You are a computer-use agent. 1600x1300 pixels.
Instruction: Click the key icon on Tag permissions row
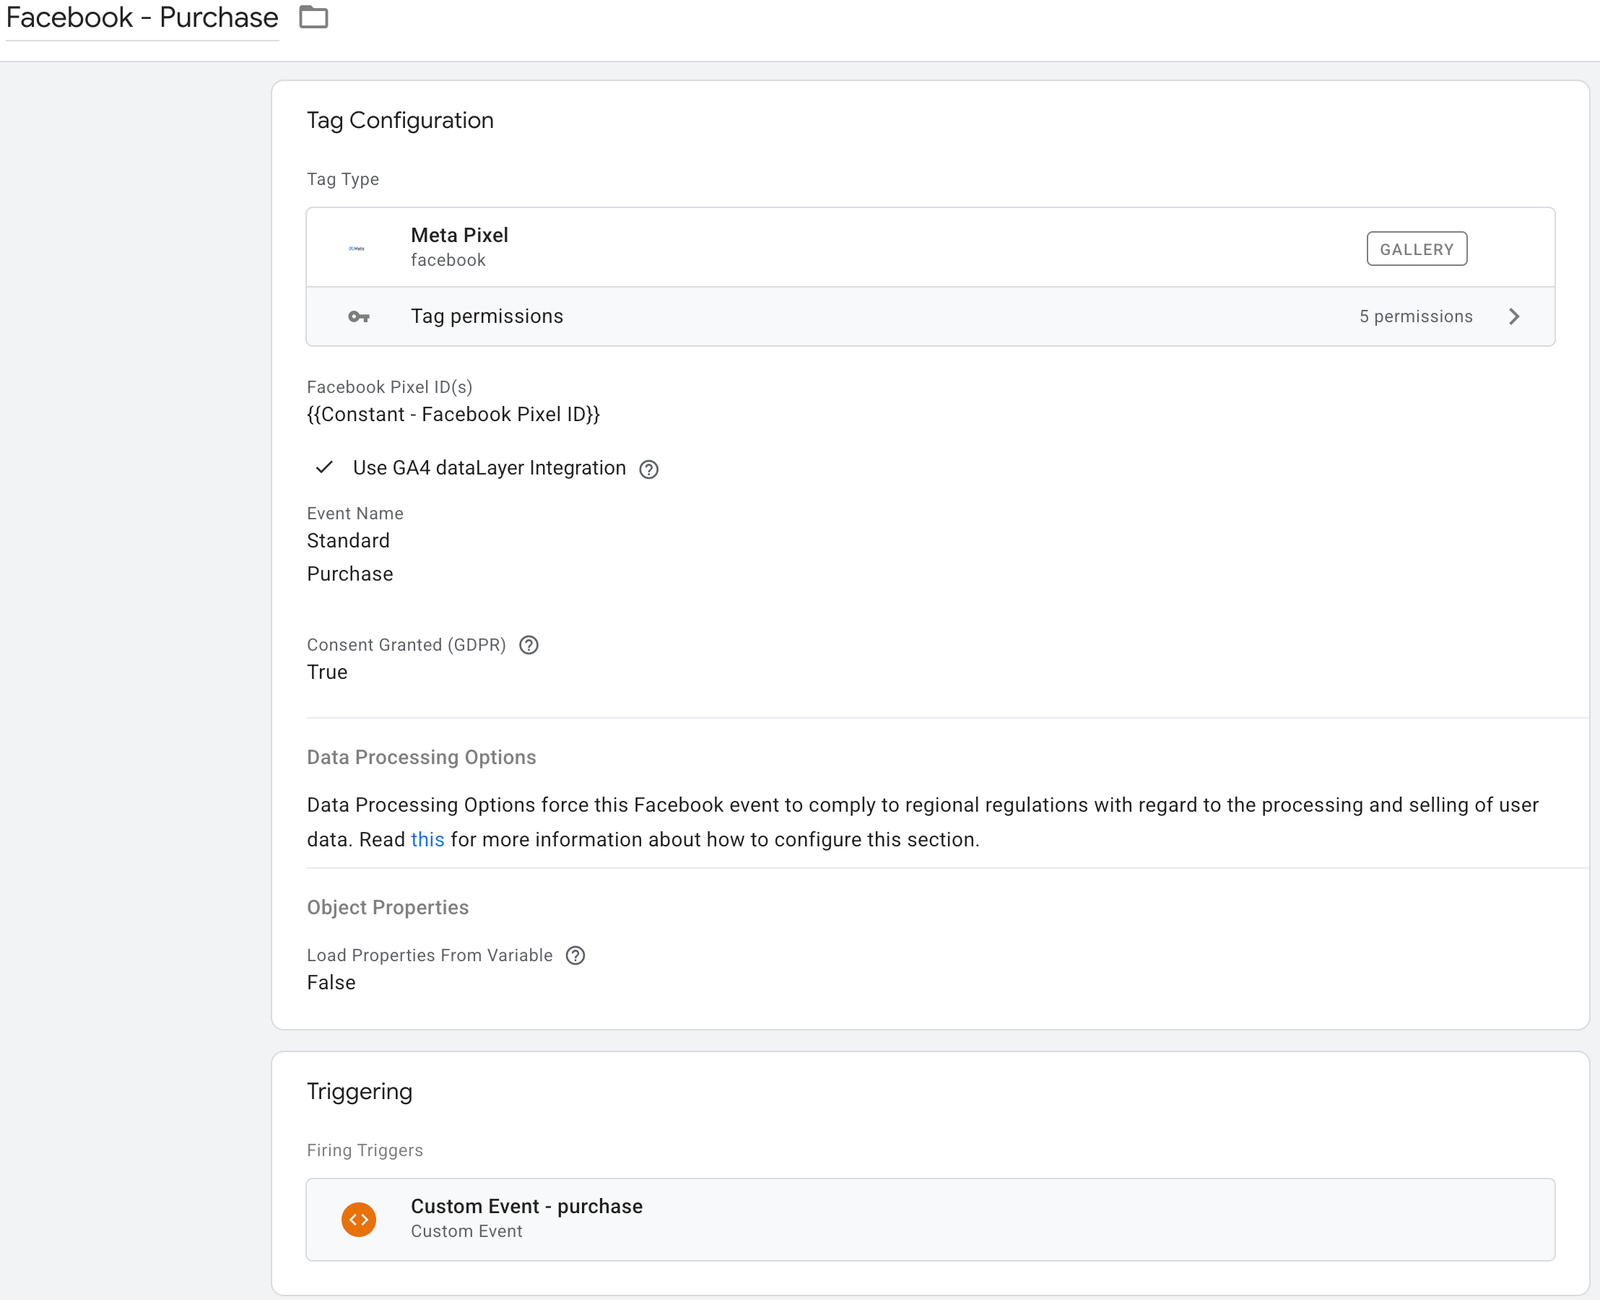tap(357, 316)
